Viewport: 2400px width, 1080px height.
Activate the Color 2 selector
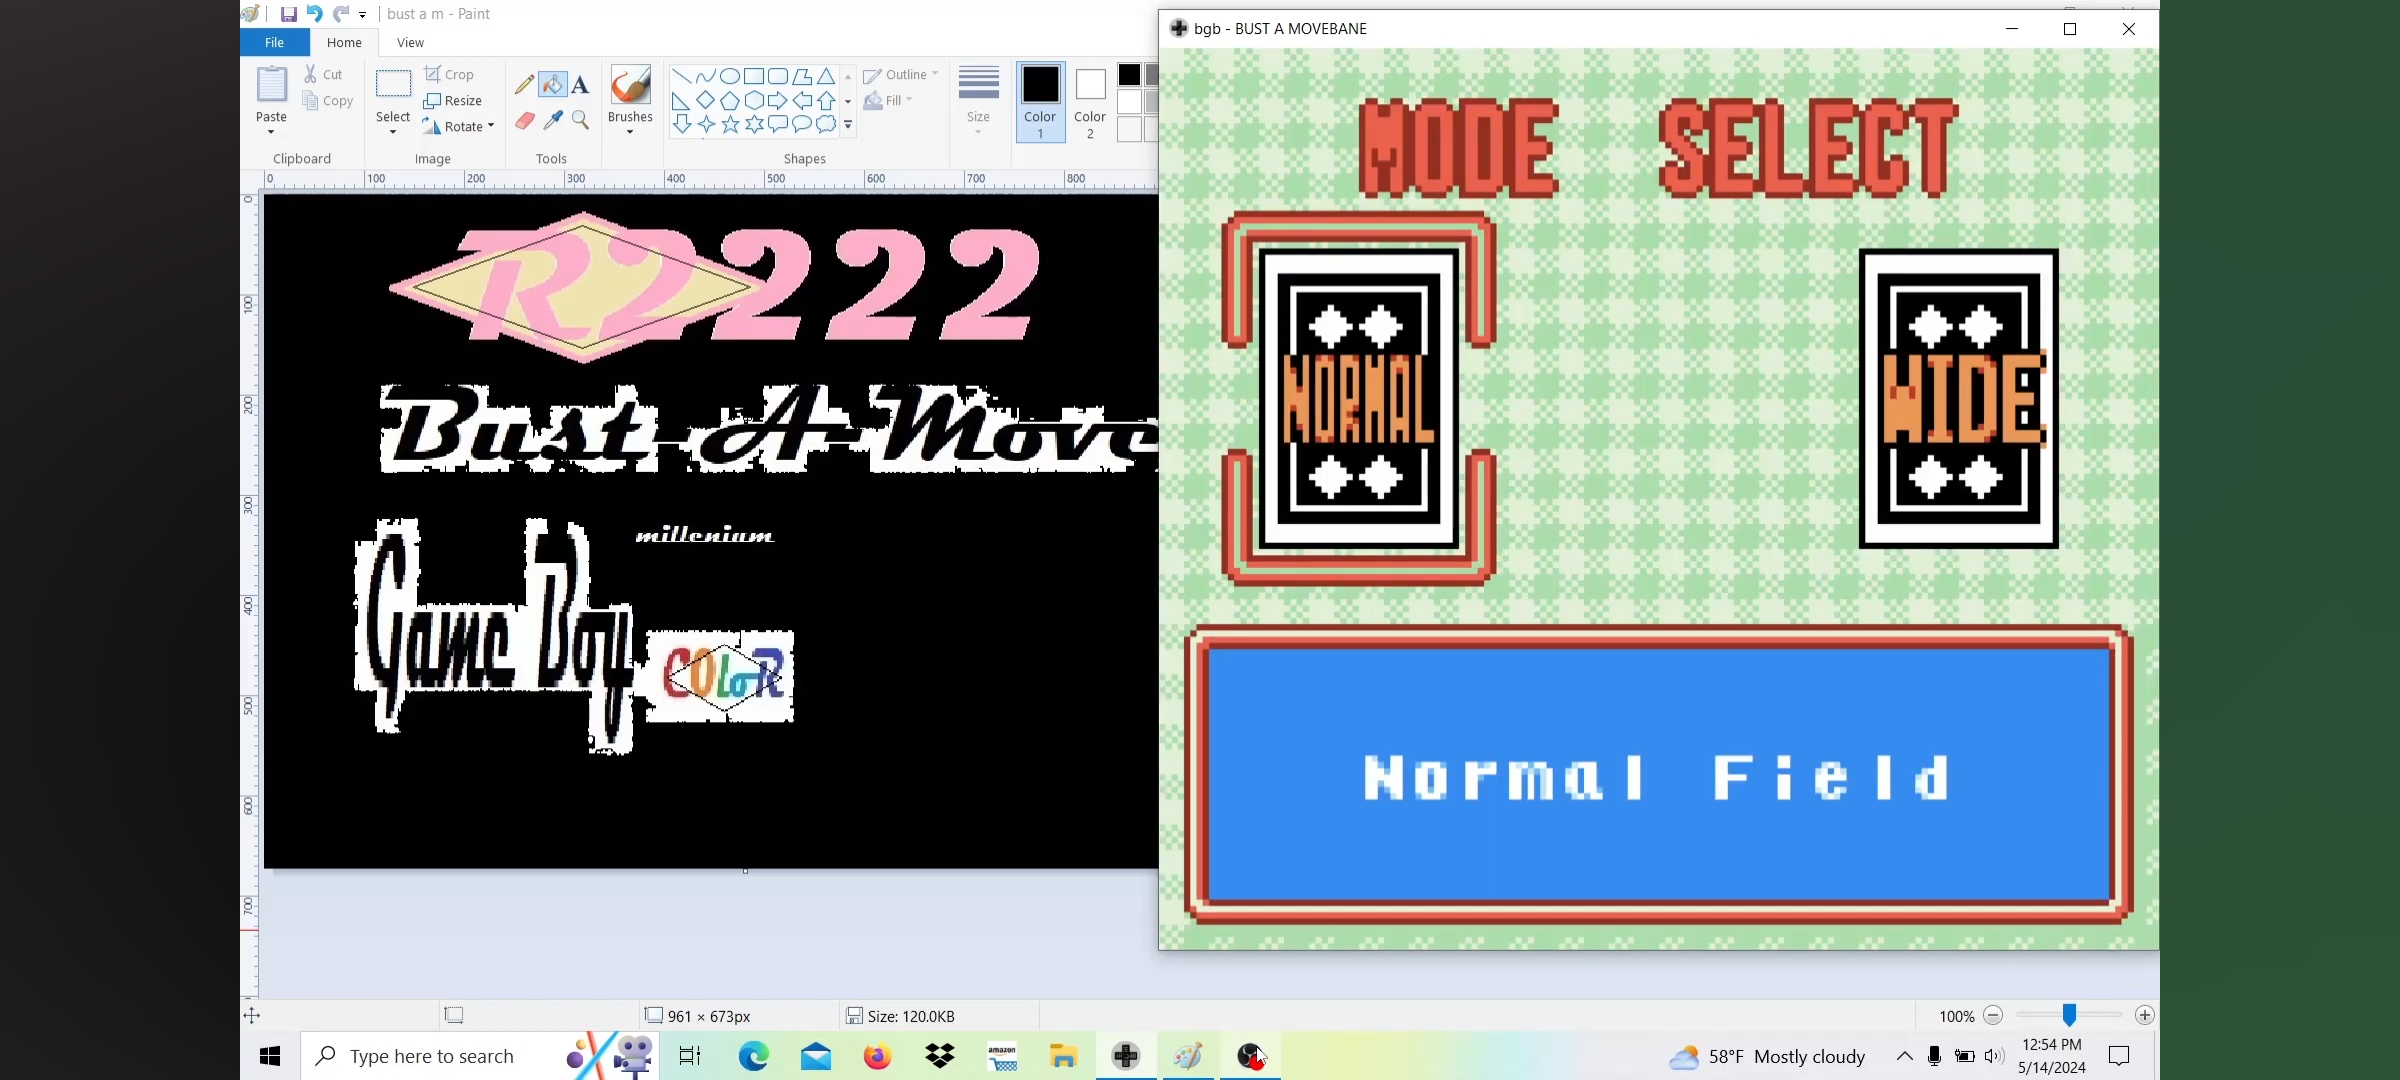1090,102
